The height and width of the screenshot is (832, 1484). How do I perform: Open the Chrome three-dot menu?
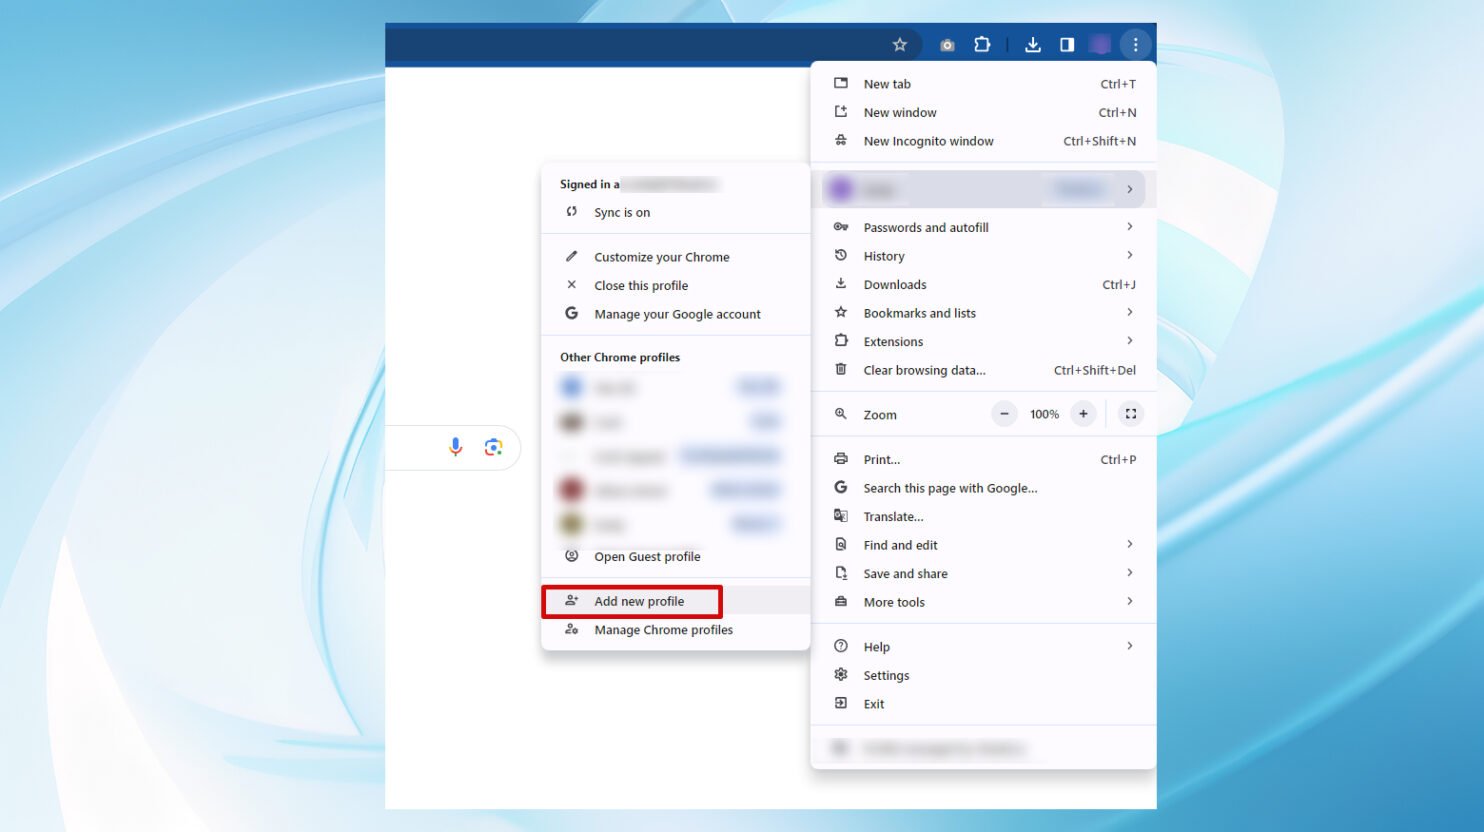point(1136,44)
